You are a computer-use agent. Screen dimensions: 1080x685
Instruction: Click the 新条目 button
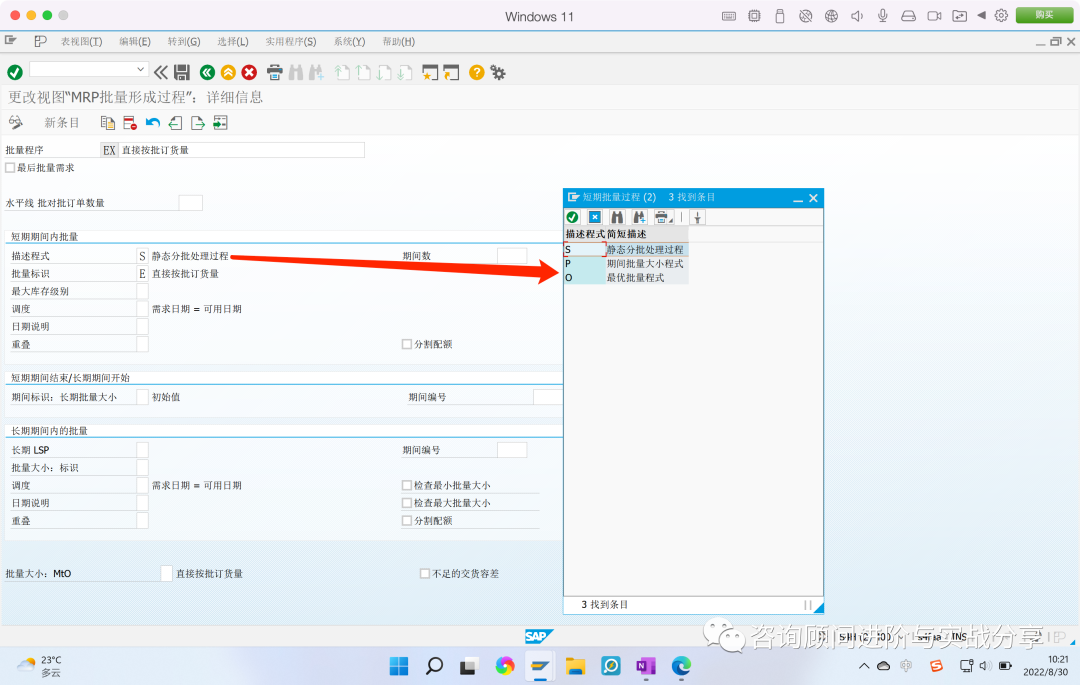tap(61, 123)
